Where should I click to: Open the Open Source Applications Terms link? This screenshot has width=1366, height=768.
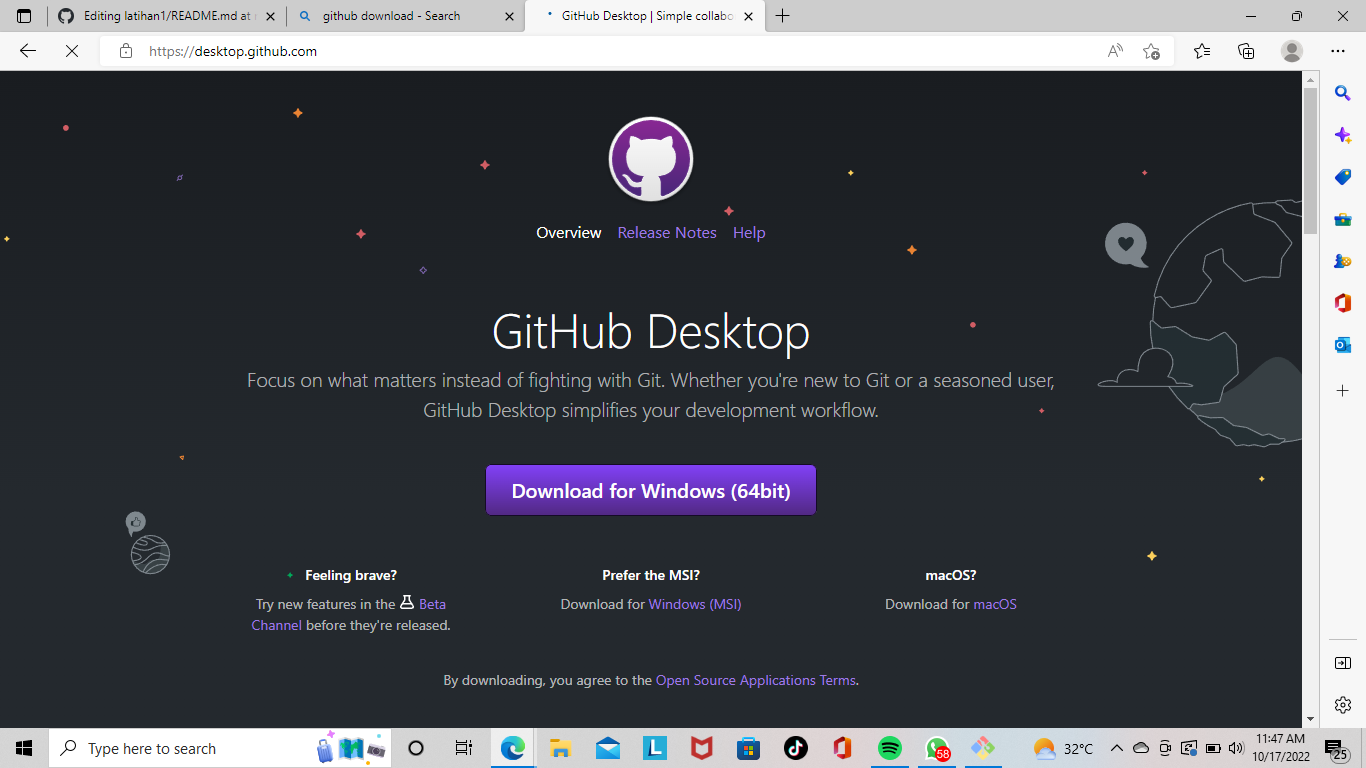[755, 679]
